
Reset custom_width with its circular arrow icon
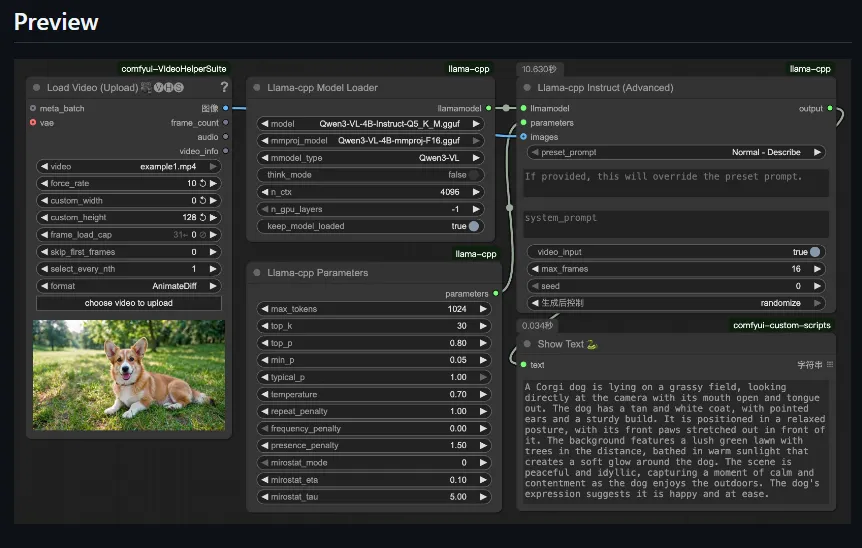(x=203, y=201)
